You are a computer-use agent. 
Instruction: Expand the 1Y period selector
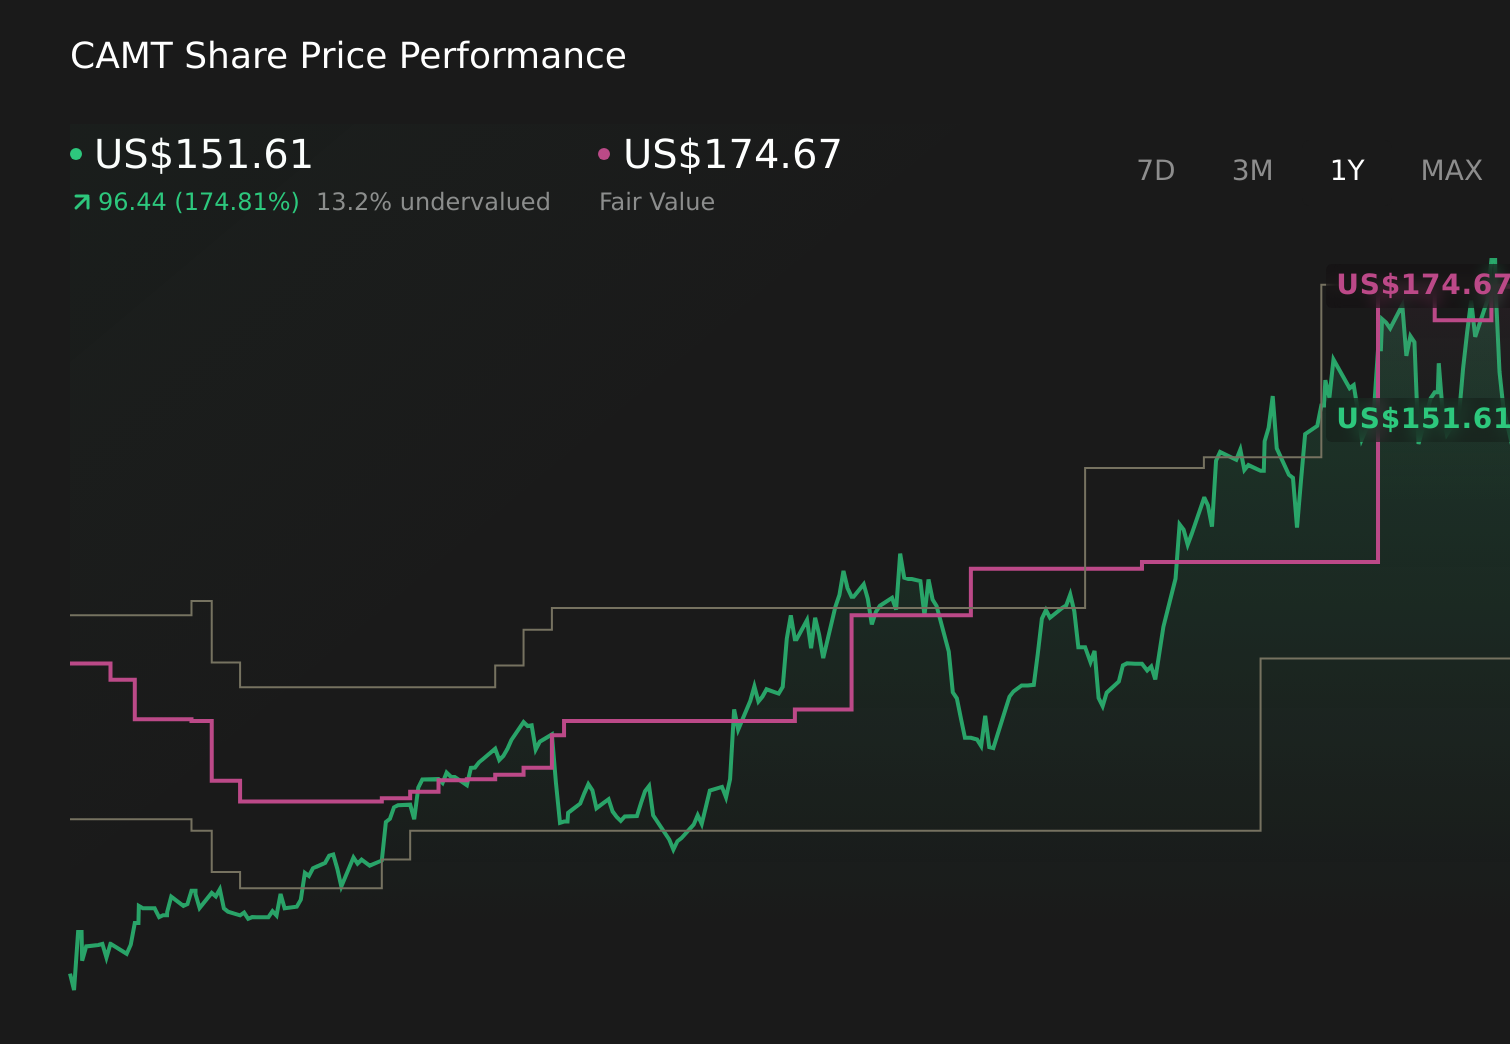1346,170
